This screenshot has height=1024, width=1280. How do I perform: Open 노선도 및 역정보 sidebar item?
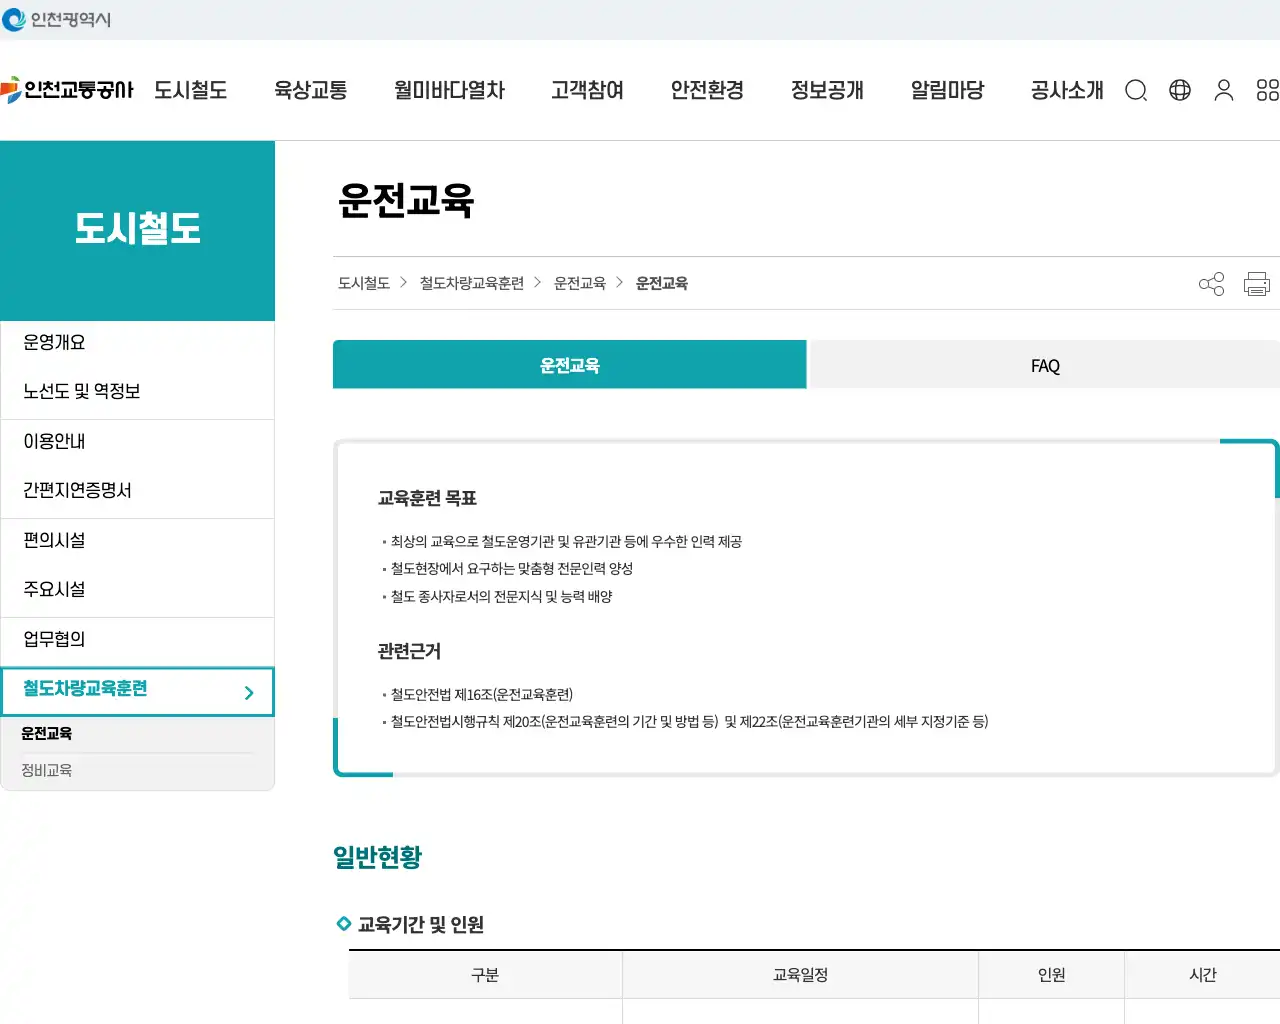[x=138, y=391]
